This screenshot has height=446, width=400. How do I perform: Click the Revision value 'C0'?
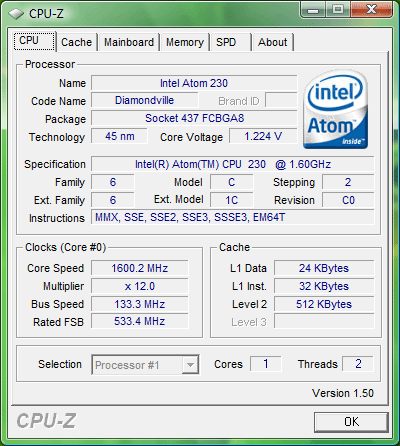point(348,200)
